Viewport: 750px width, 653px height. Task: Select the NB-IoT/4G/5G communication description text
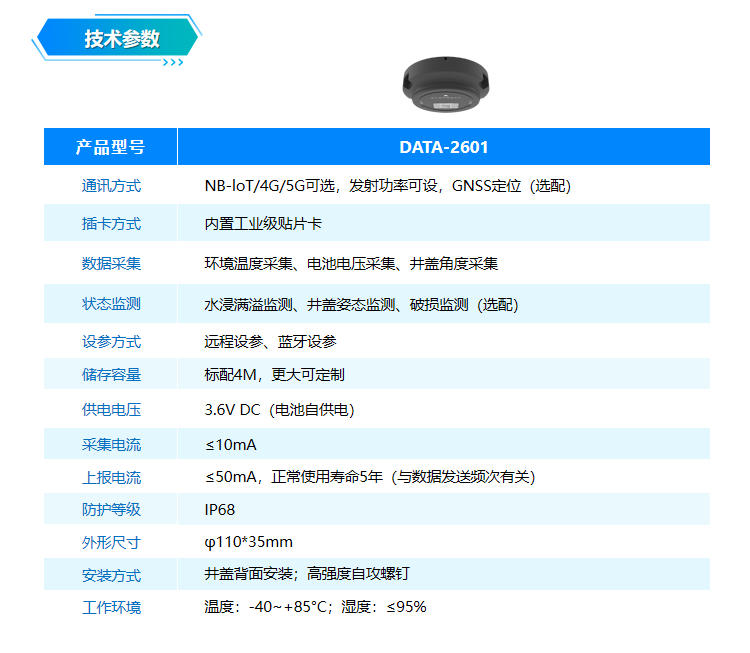click(387, 186)
